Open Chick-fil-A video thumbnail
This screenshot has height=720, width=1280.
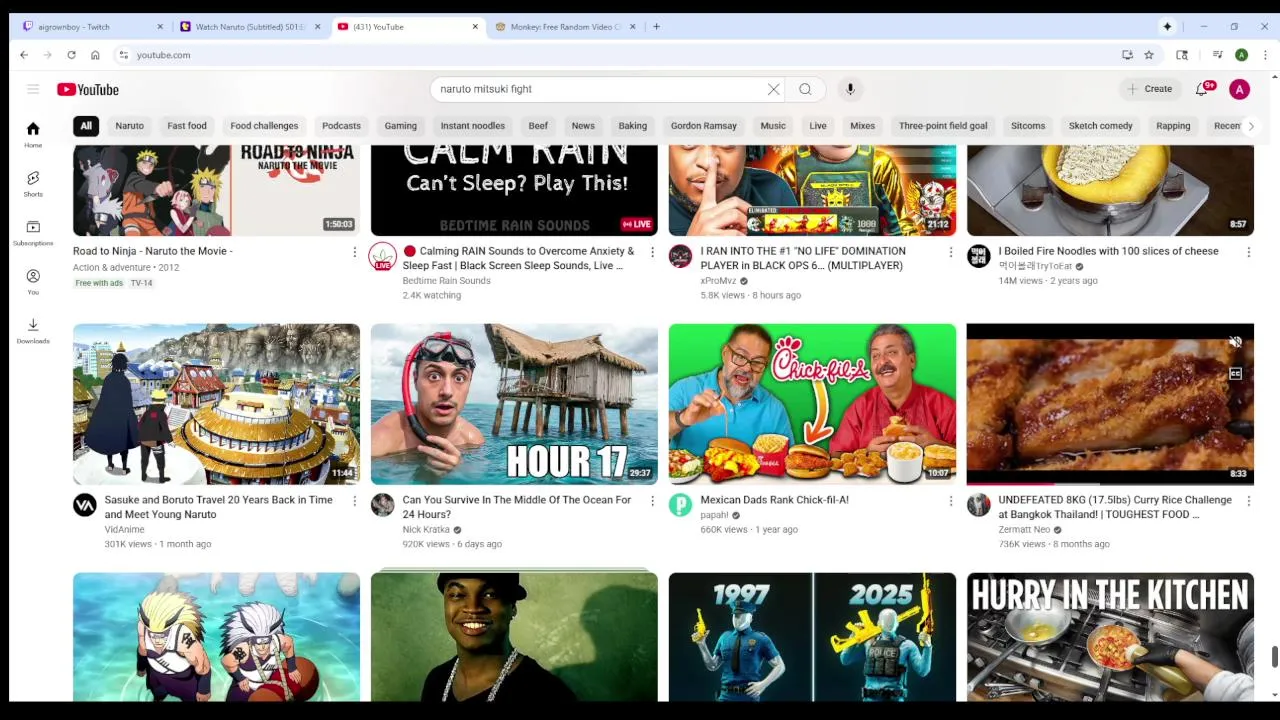pos(812,404)
